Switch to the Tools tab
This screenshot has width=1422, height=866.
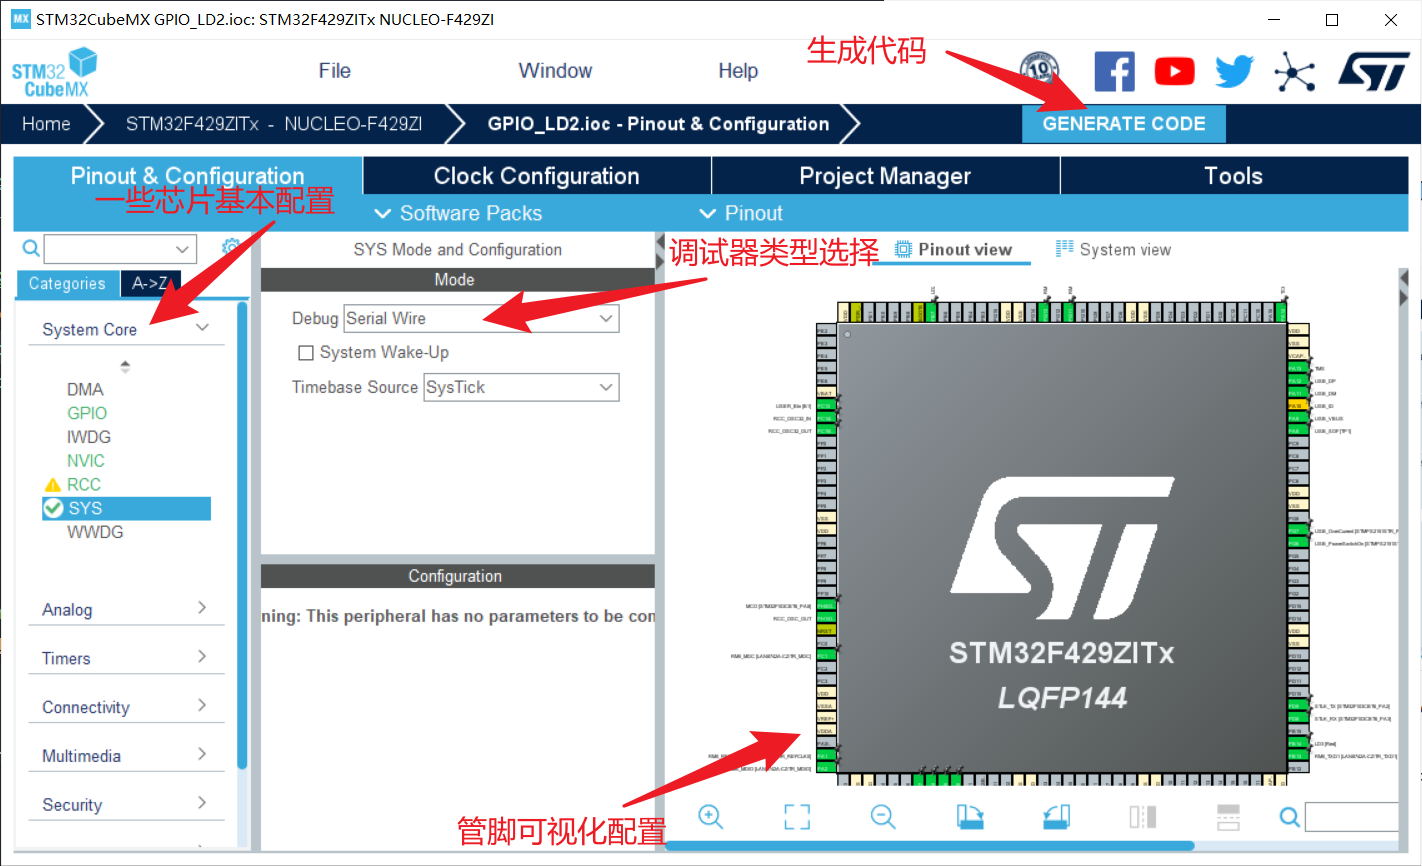point(1234,176)
